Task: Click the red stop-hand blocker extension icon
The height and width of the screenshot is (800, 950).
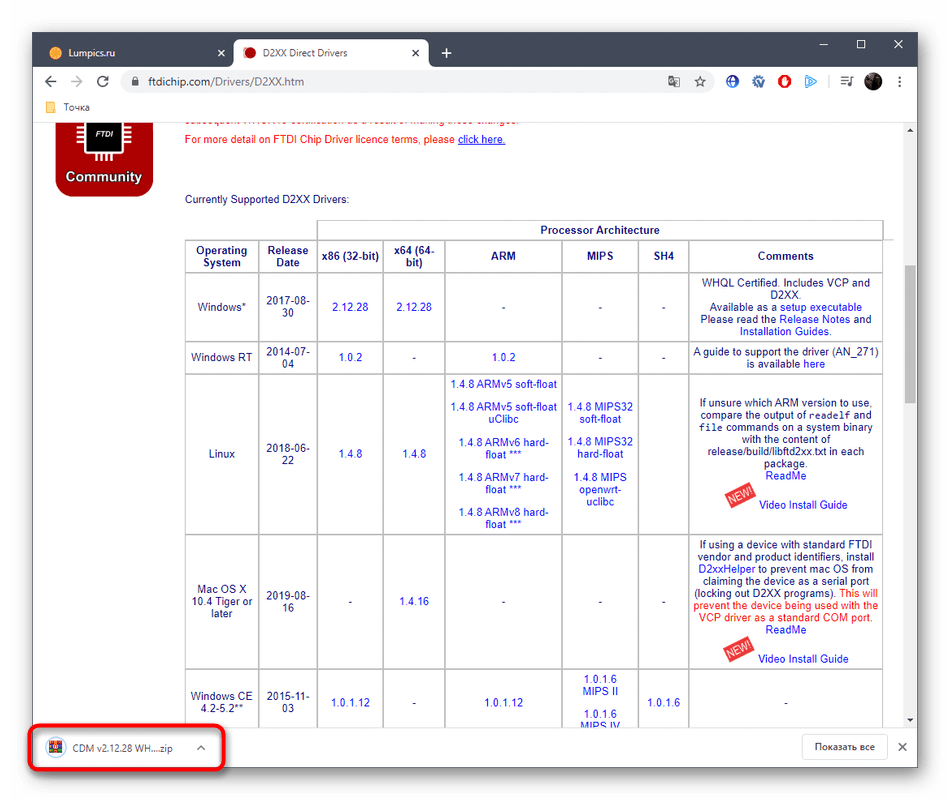Action: [x=785, y=82]
